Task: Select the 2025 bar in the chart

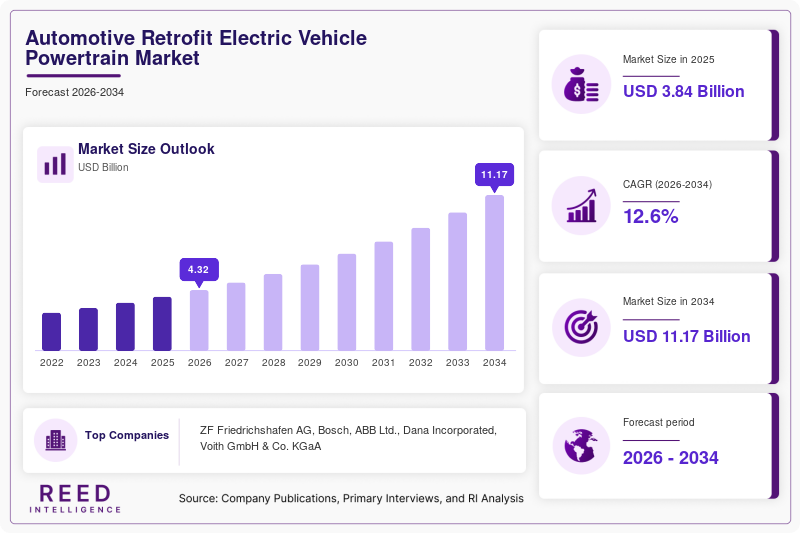Action: click(162, 323)
